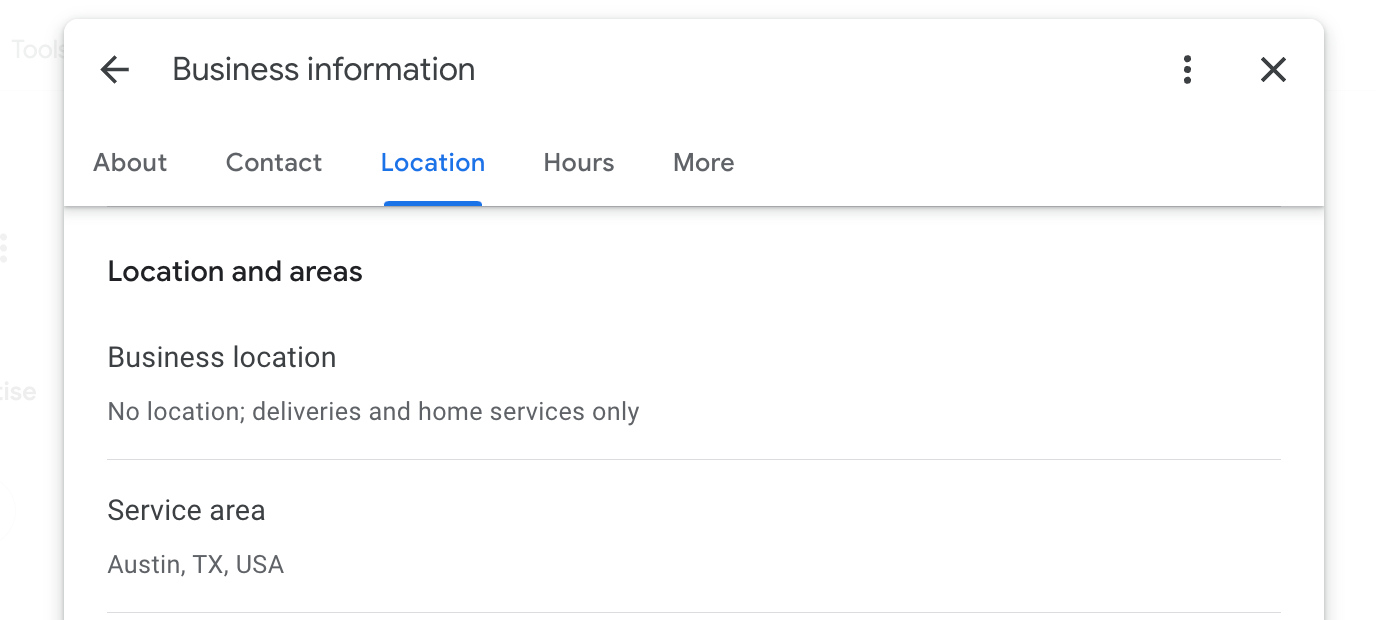Open the Contact tab
This screenshot has height=620, width=1376.
[x=274, y=163]
